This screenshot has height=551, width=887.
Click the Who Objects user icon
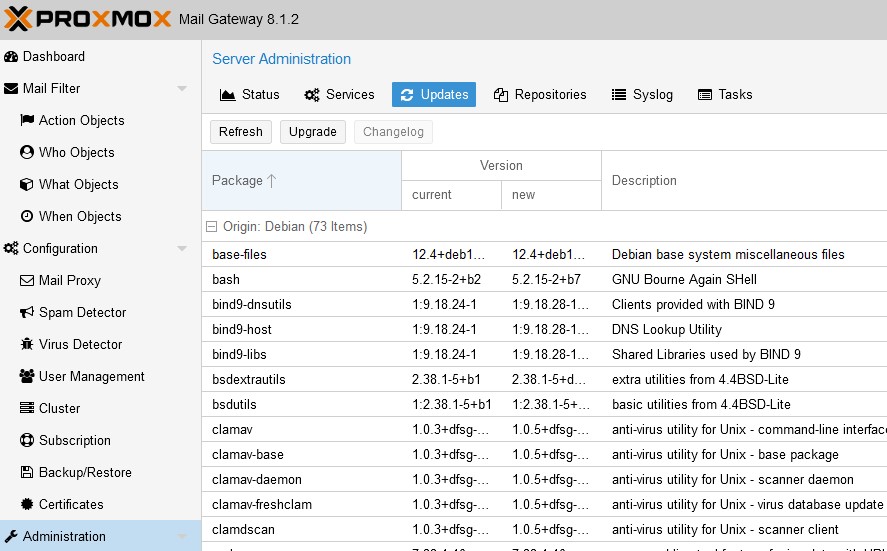27,152
